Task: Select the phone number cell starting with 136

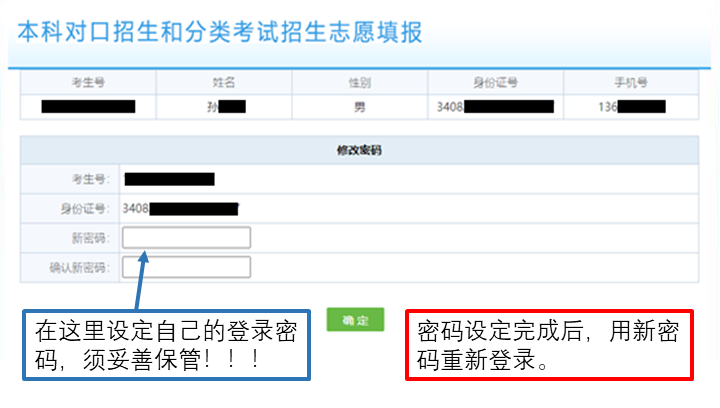Action: pyautogui.click(x=630, y=106)
